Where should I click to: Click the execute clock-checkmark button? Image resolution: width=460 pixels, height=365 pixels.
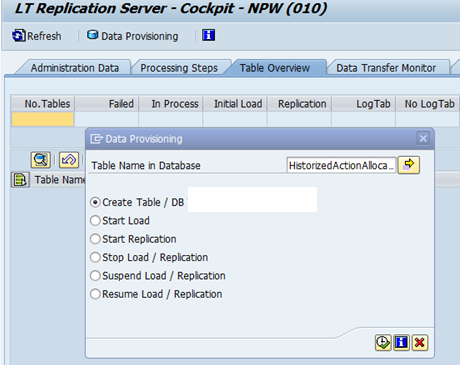(x=383, y=343)
